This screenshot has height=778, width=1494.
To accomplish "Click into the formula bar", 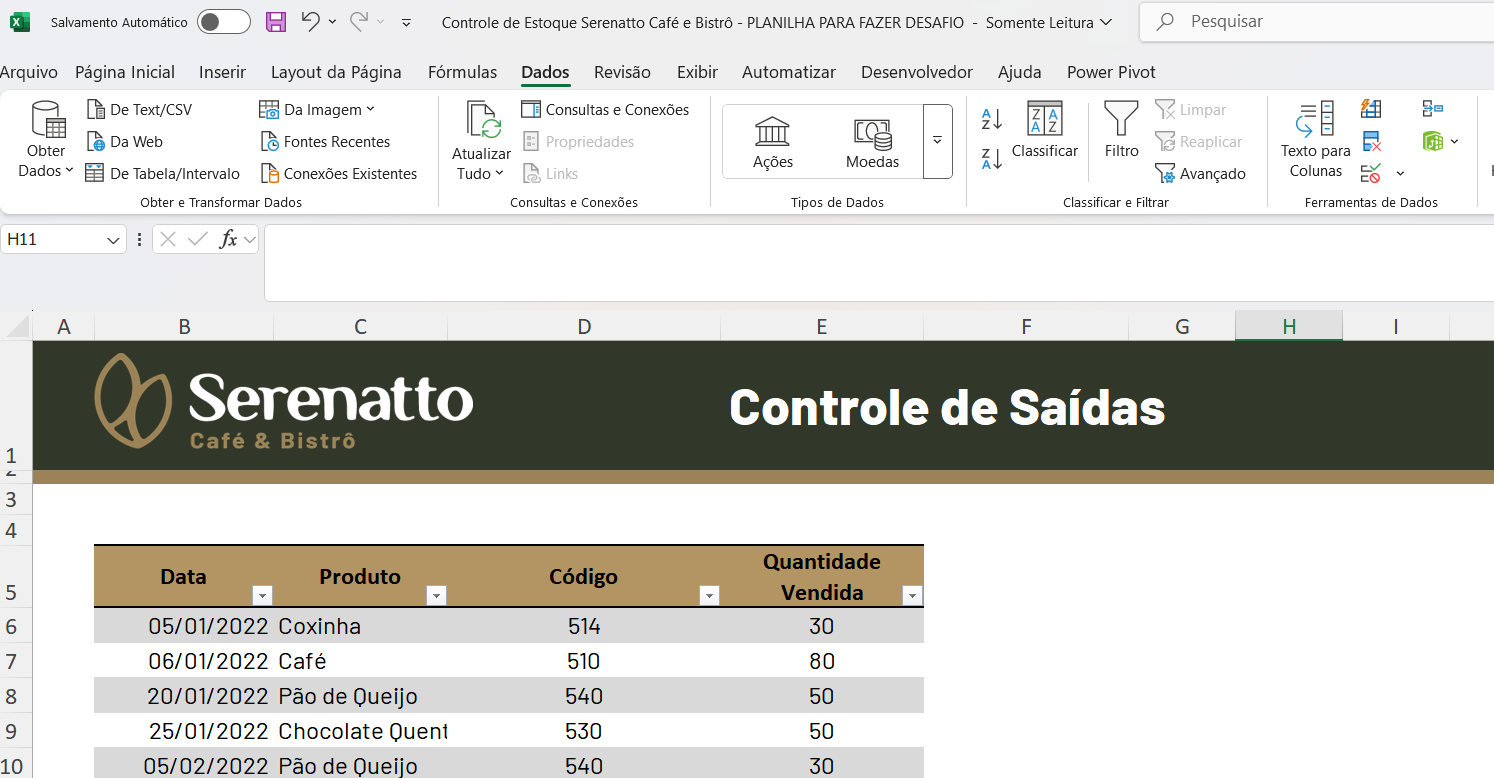I will pyautogui.click(x=878, y=263).
